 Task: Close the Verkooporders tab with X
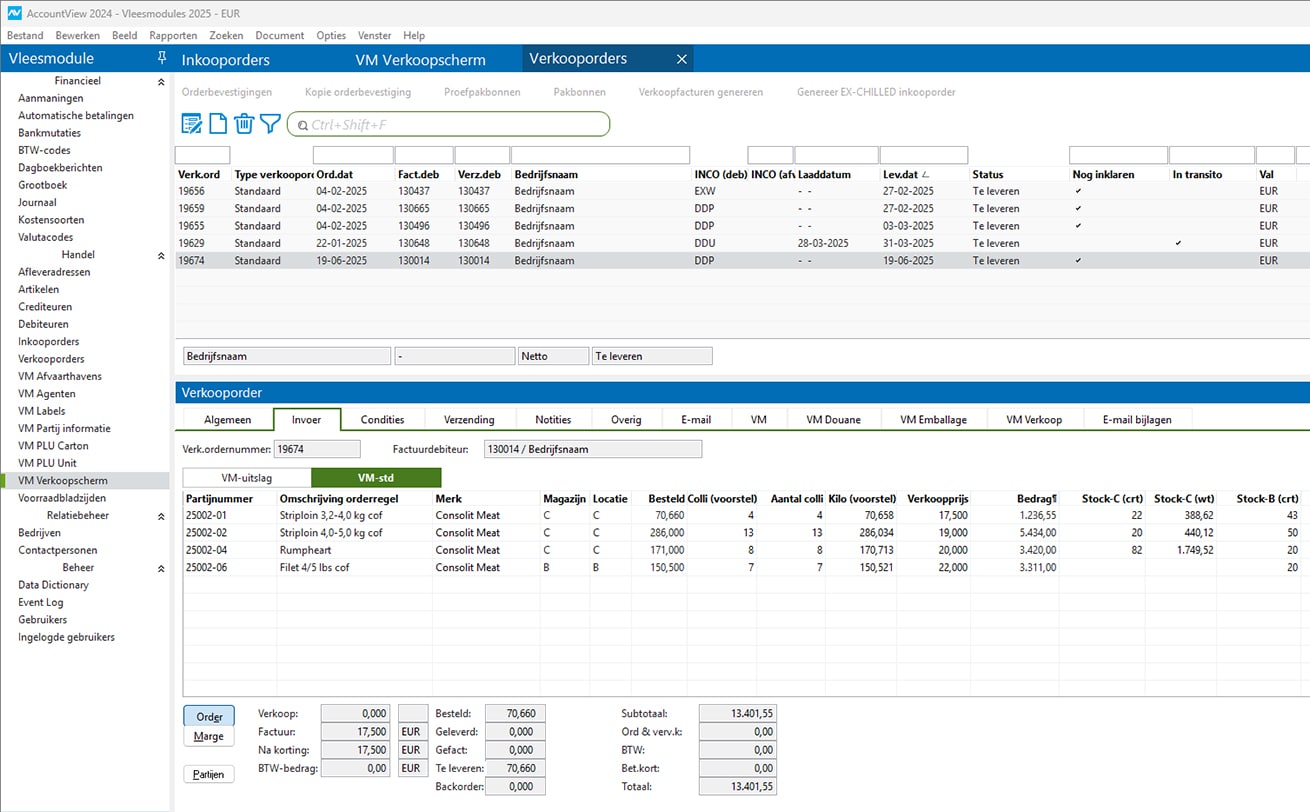(682, 60)
